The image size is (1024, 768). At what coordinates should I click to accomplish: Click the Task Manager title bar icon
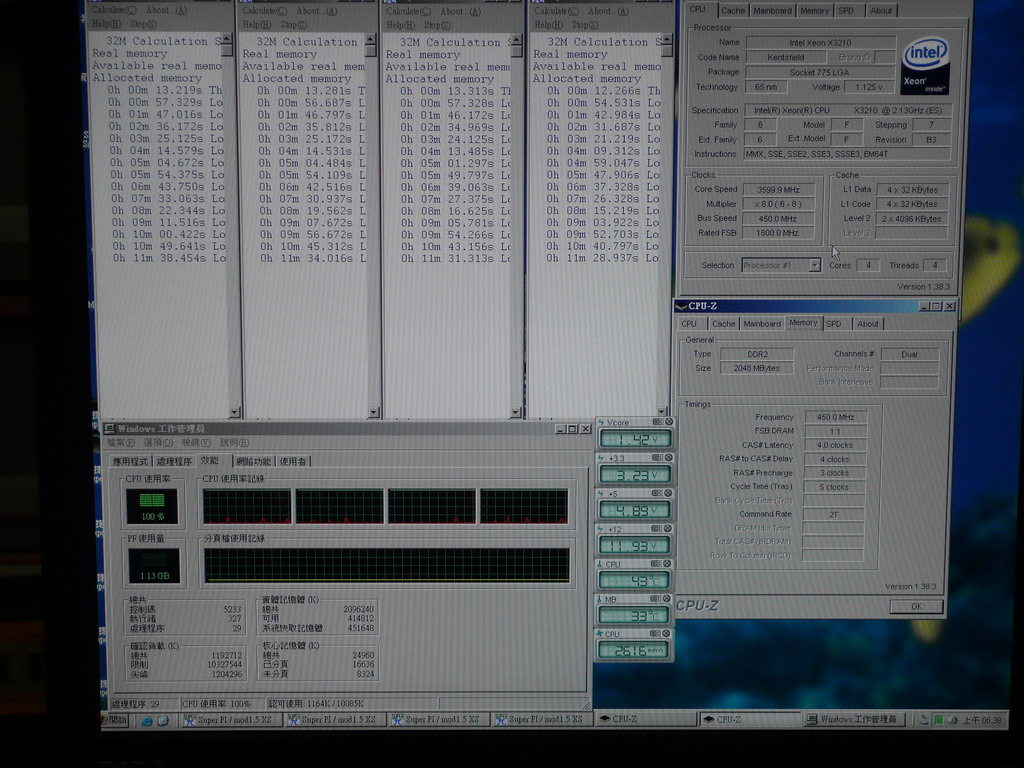coord(110,428)
